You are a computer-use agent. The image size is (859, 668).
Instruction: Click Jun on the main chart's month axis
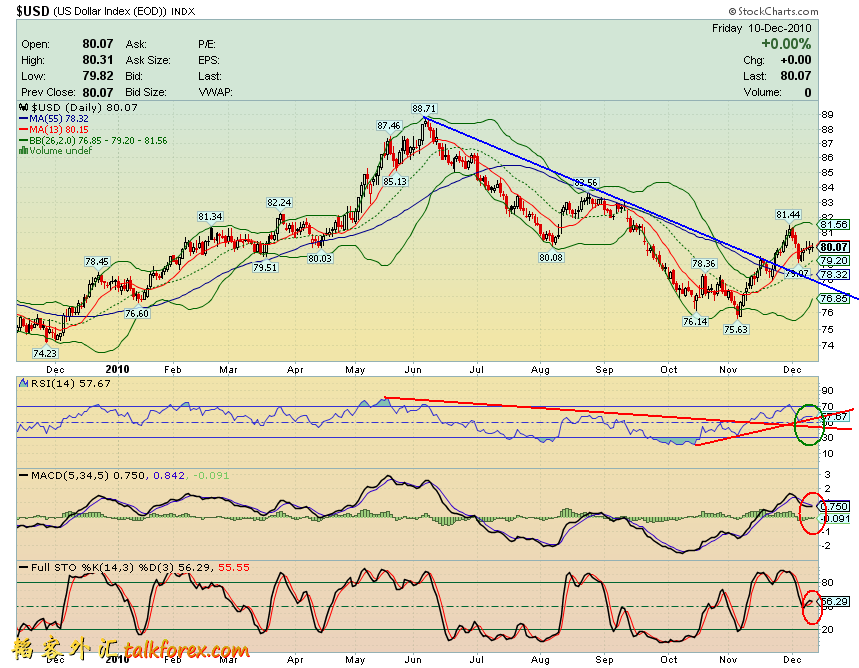pos(413,369)
